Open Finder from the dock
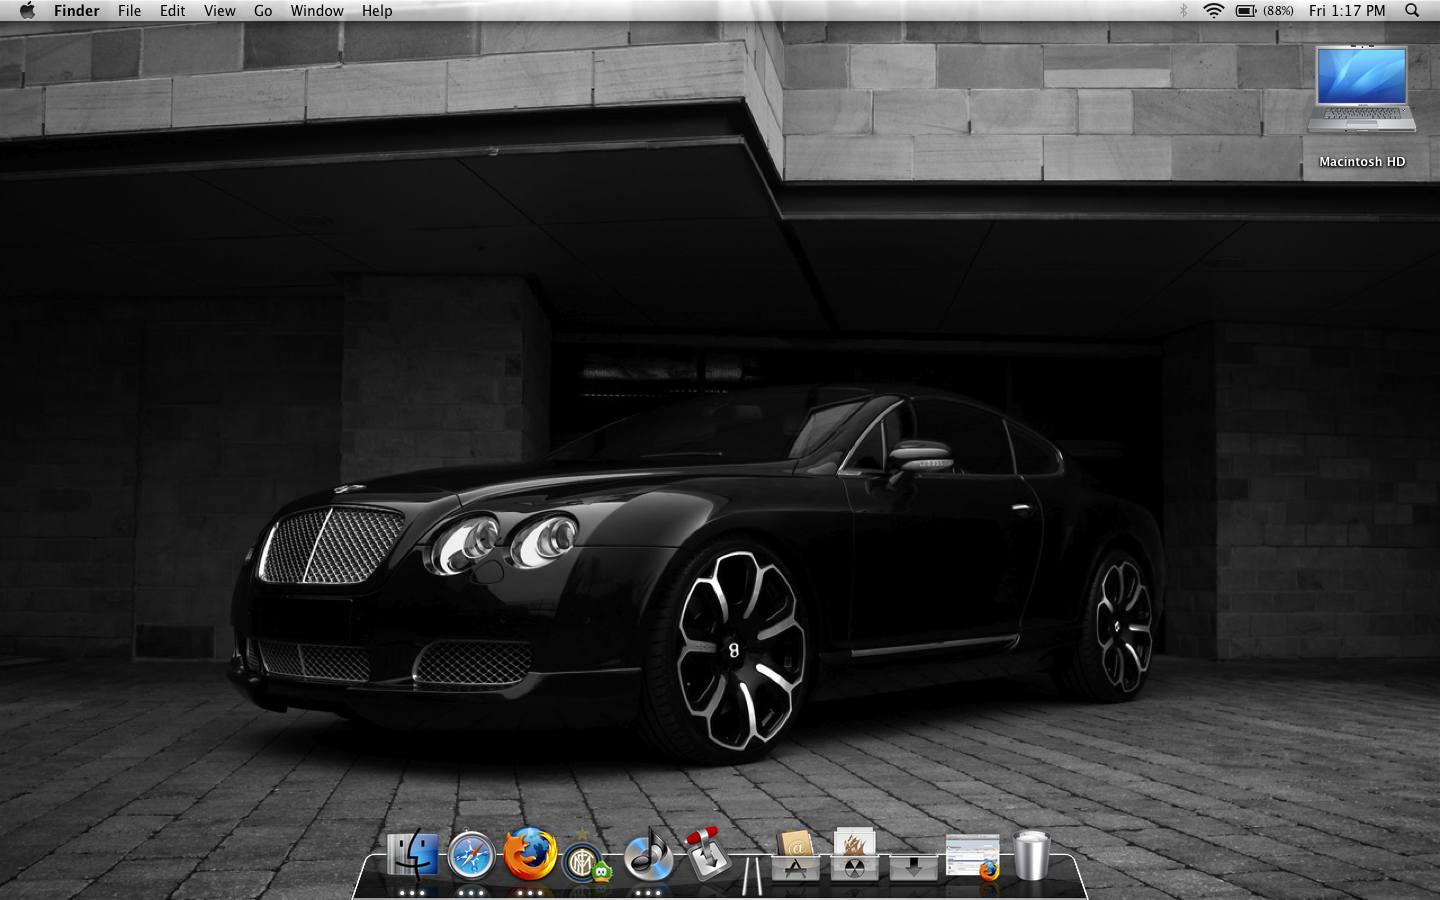1440x900 pixels. [x=412, y=856]
